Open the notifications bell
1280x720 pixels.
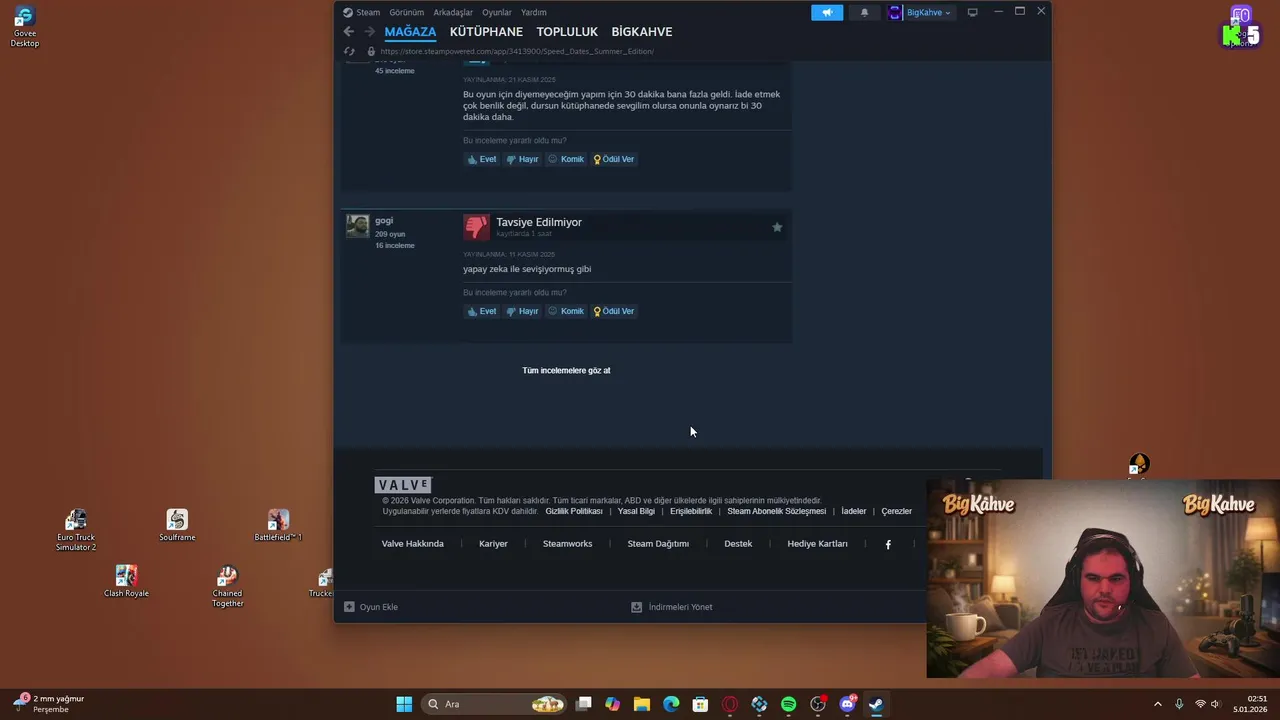pyautogui.click(x=865, y=12)
